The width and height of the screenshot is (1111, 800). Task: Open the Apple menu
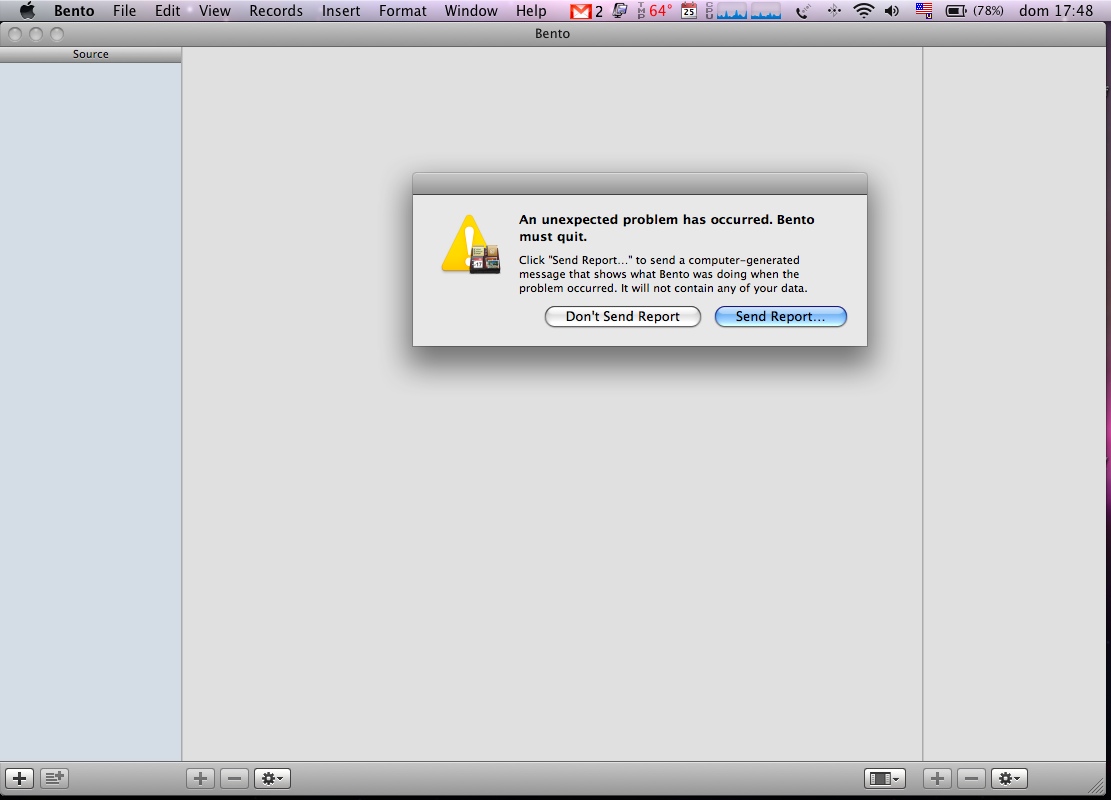(x=27, y=11)
